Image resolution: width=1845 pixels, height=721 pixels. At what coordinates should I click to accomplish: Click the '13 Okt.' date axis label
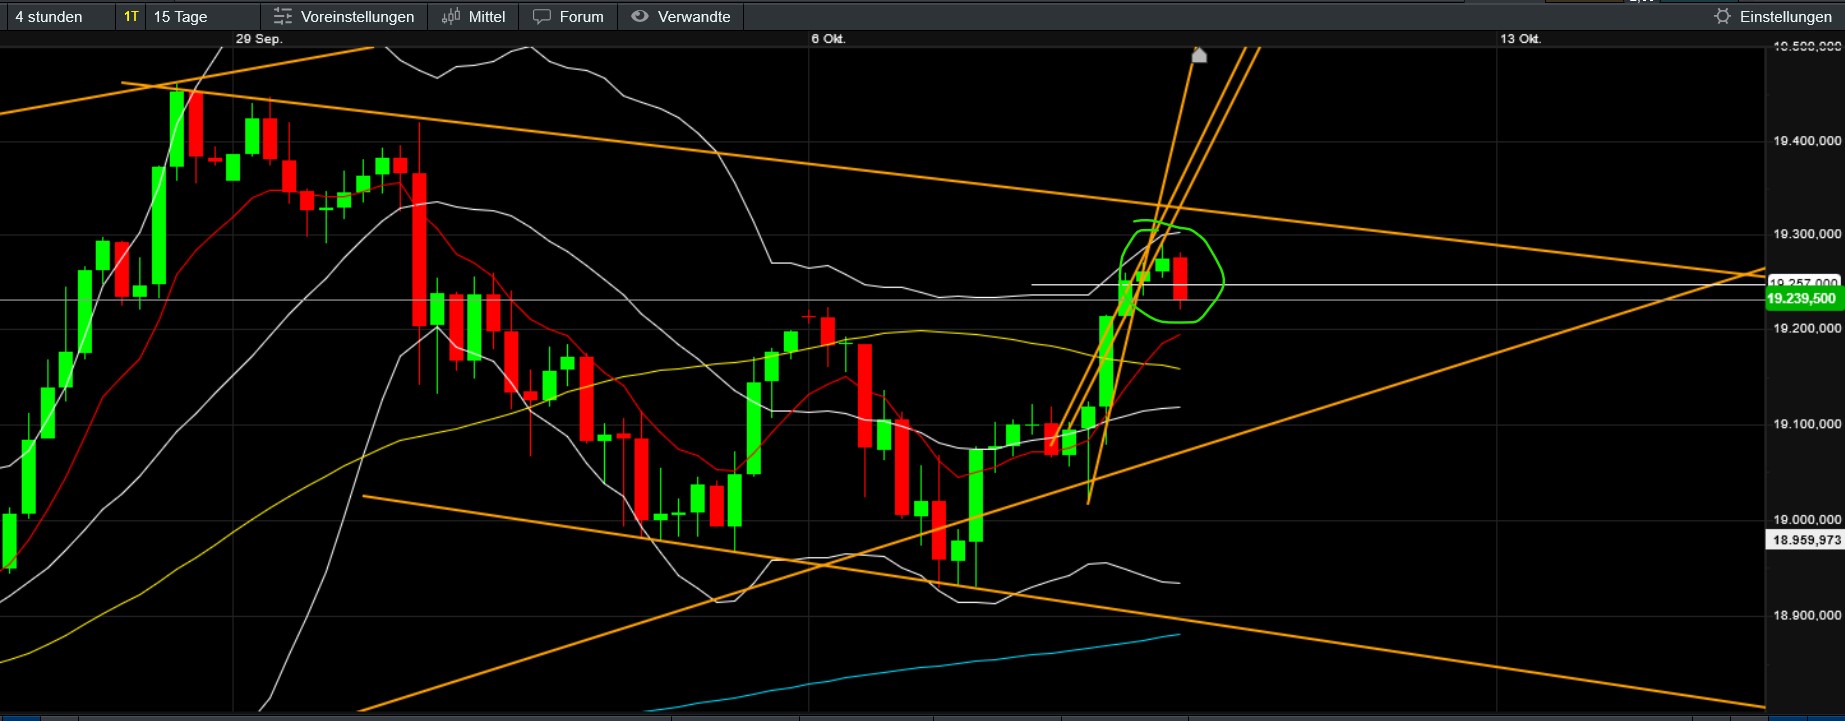[1520, 39]
